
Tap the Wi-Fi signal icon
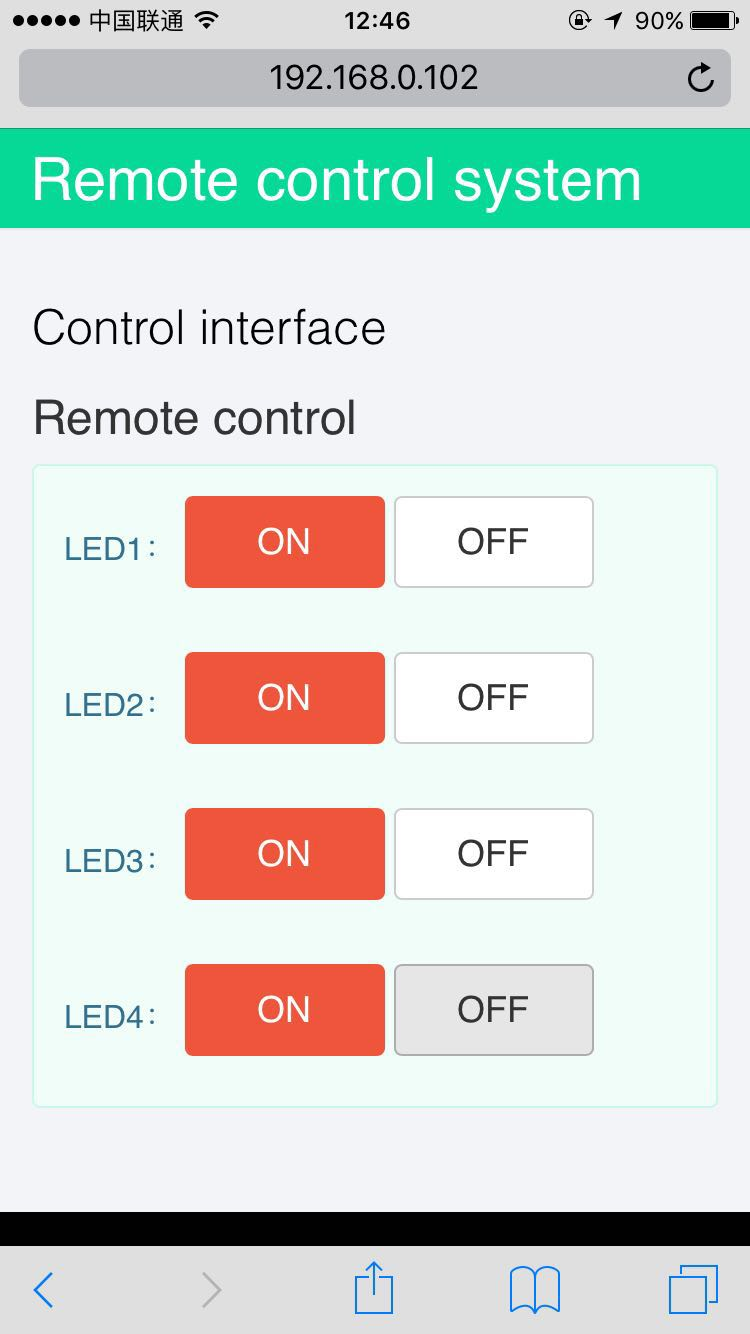click(207, 20)
